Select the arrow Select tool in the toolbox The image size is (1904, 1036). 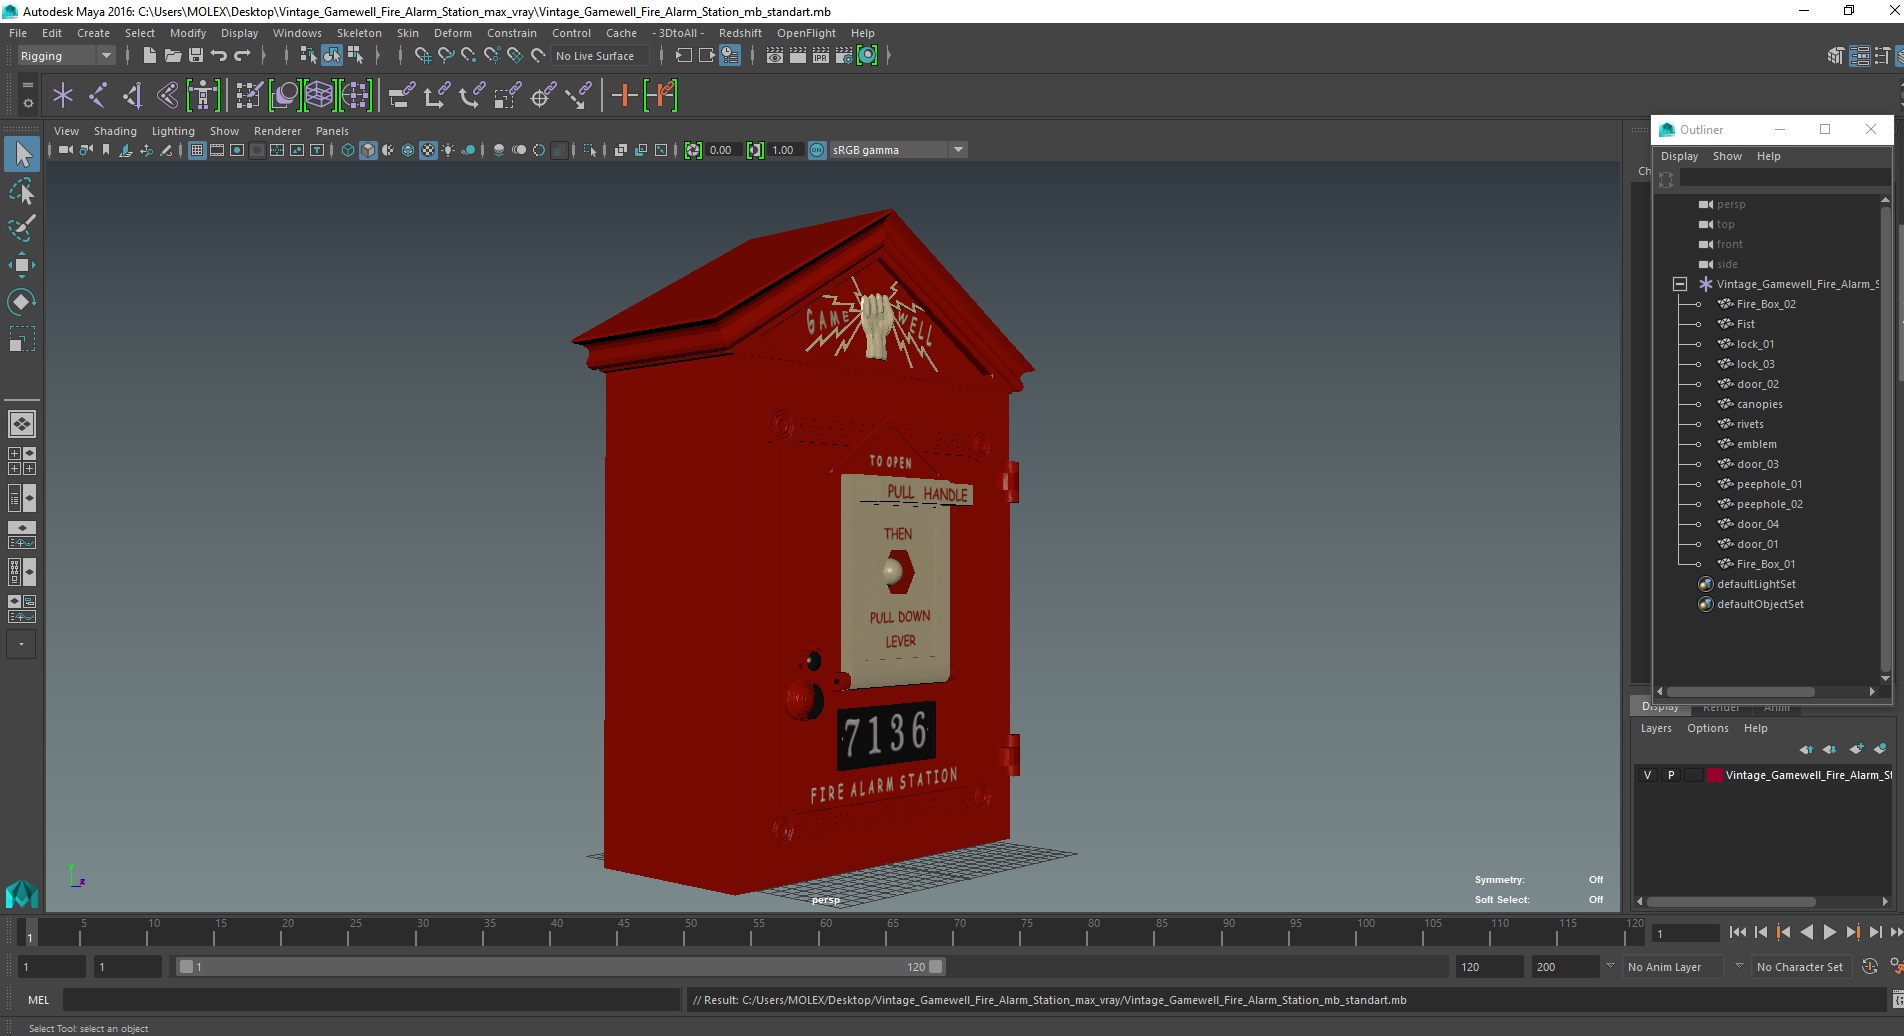click(x=22, y=154)
